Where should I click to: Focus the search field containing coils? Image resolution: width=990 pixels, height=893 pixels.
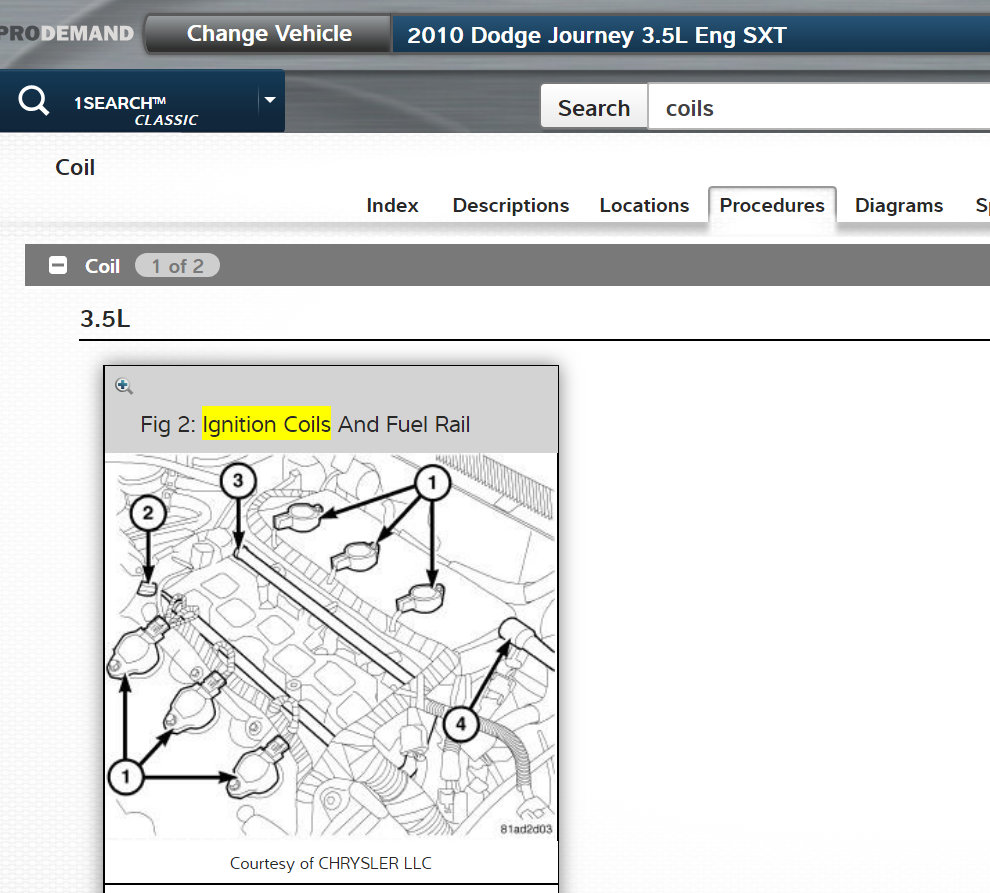click(819, 107)
